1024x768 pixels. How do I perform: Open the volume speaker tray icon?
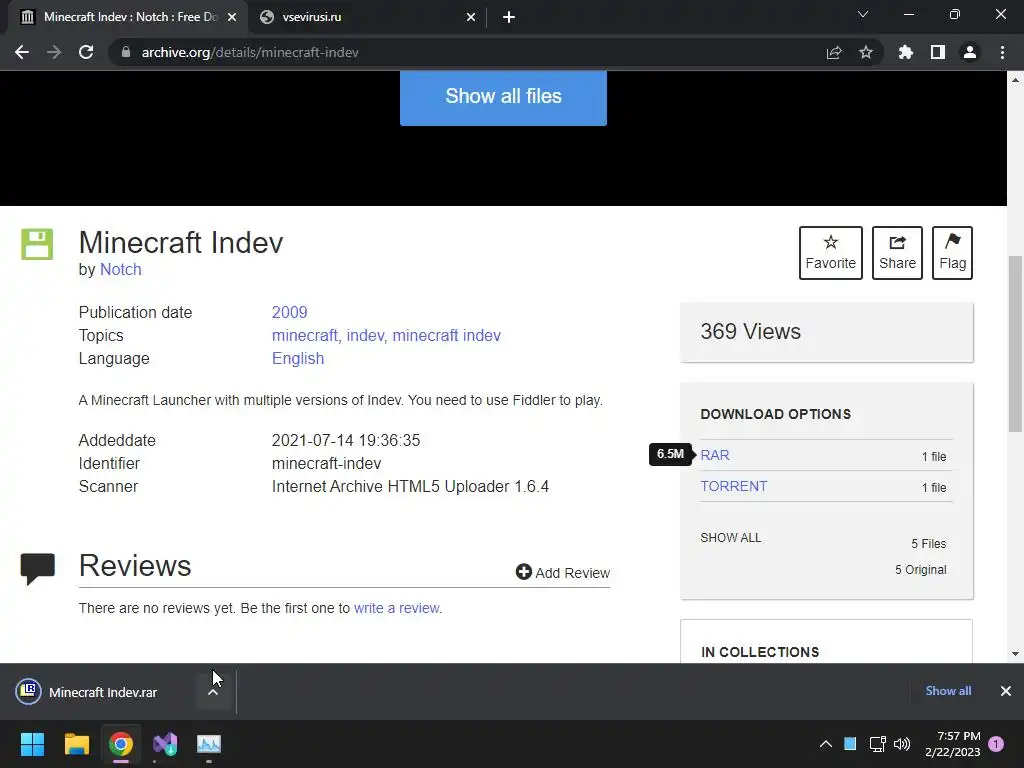902,744
